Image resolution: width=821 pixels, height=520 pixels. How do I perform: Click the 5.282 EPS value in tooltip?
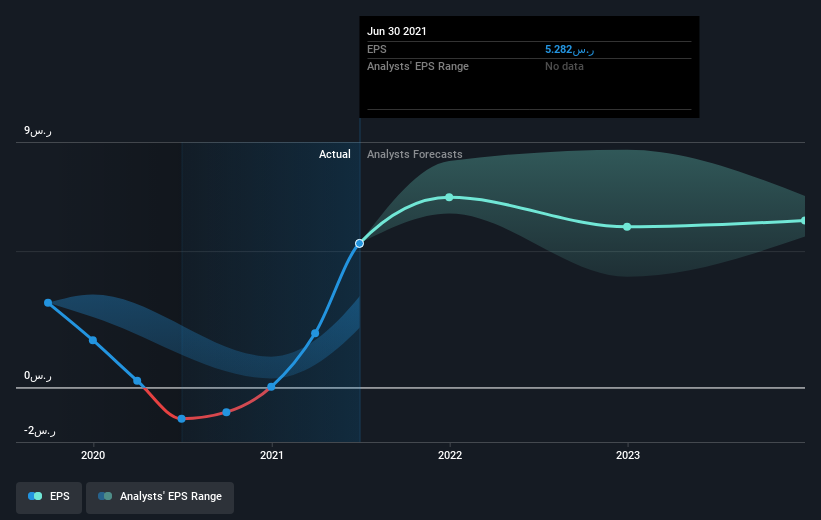(x=569, y=49)
